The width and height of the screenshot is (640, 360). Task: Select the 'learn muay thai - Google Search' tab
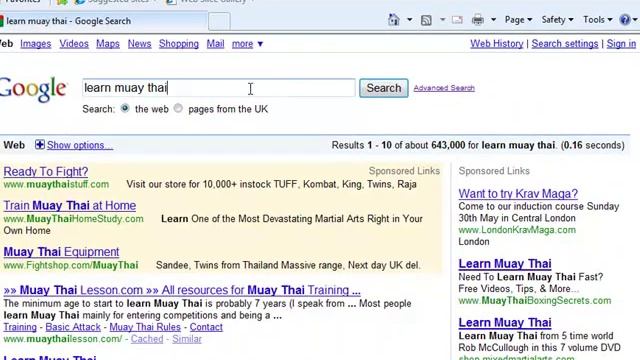click(102, 21)
